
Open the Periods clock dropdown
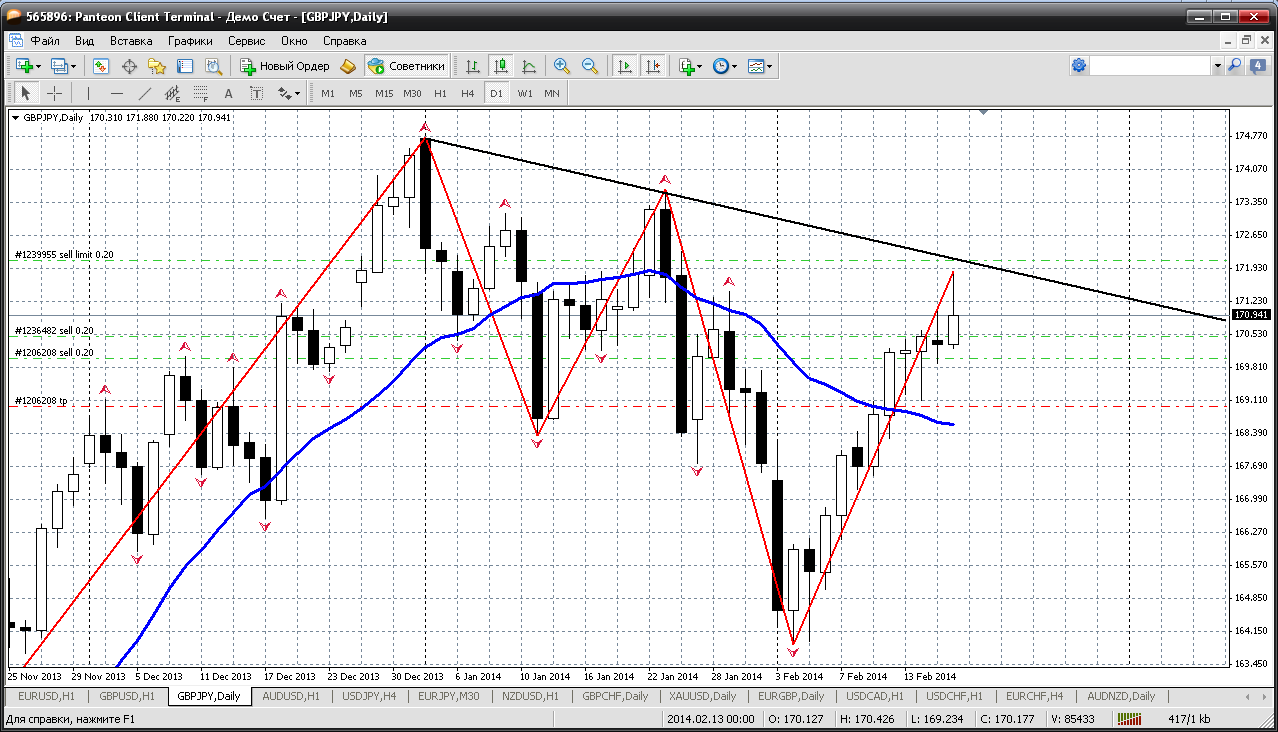pos(725,66)
